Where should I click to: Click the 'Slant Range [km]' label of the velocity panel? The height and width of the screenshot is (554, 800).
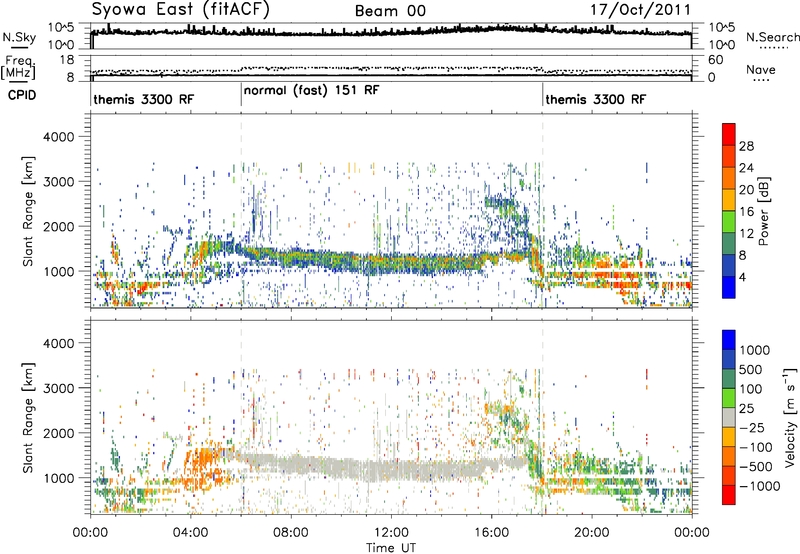(x=28, y=417)
